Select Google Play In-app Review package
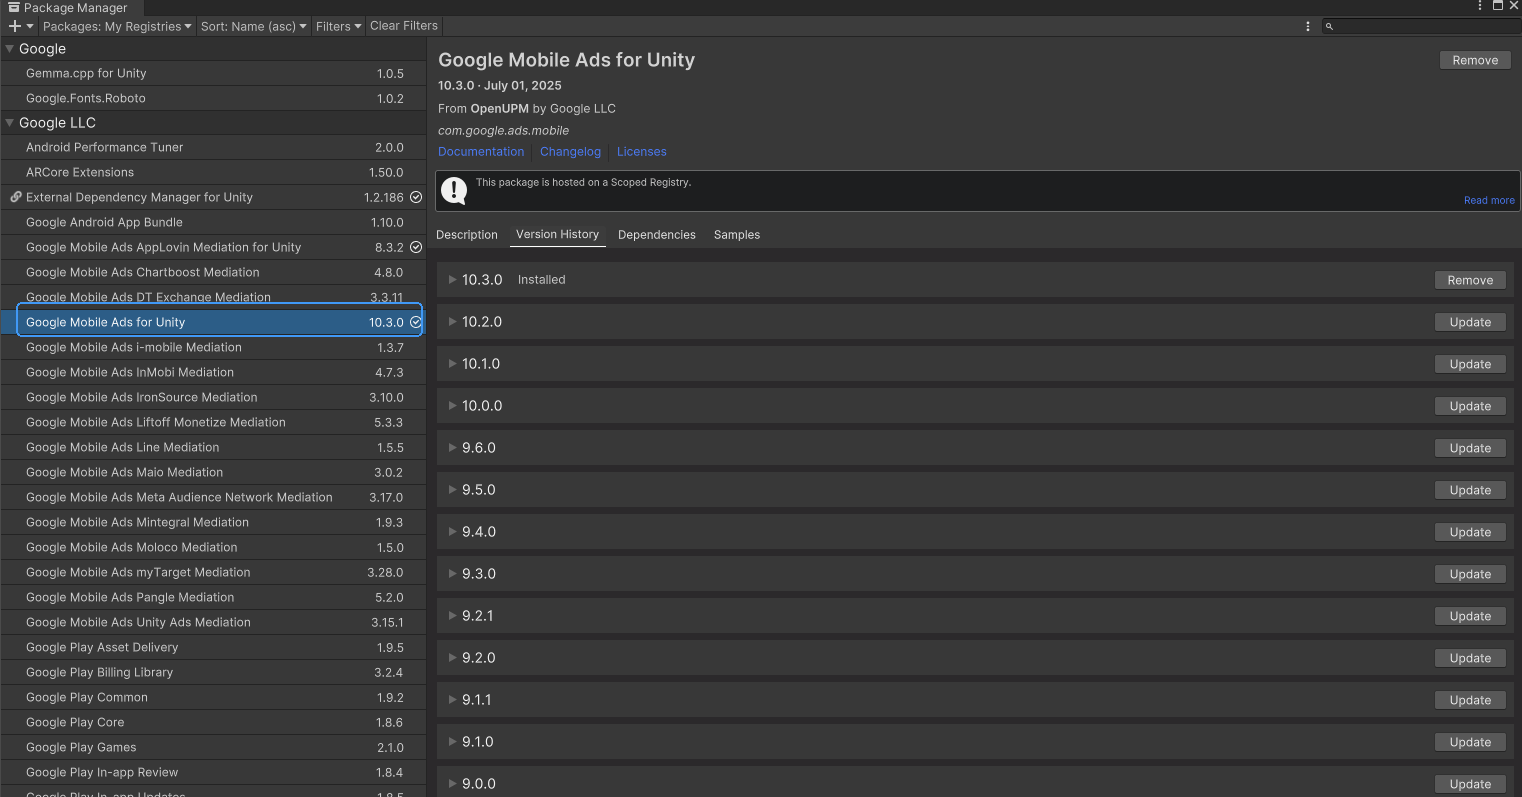Viewport: 1522px width, 797px height. [x=213, y=772]
